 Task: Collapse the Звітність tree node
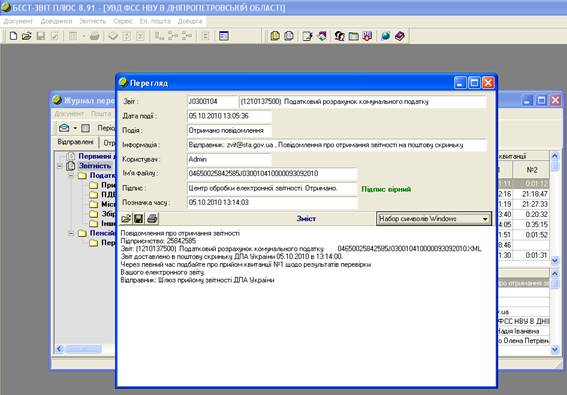click(x=60, y=166)
